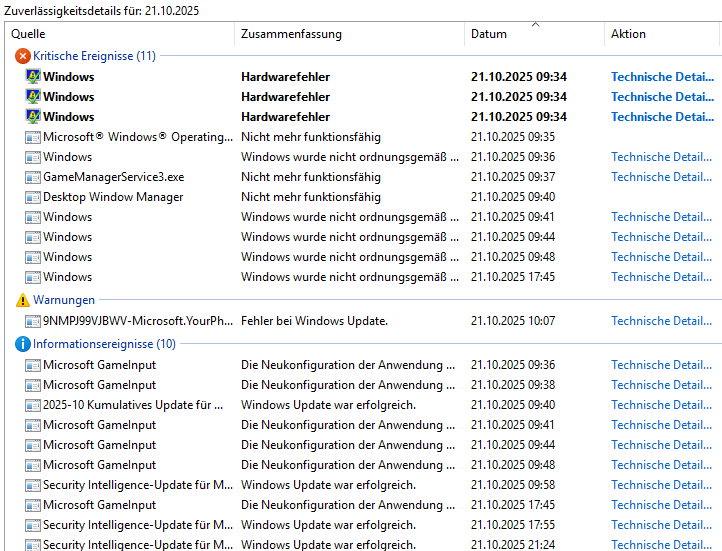
Task: Click the red critical events error icon
Action: coord(23,56)
